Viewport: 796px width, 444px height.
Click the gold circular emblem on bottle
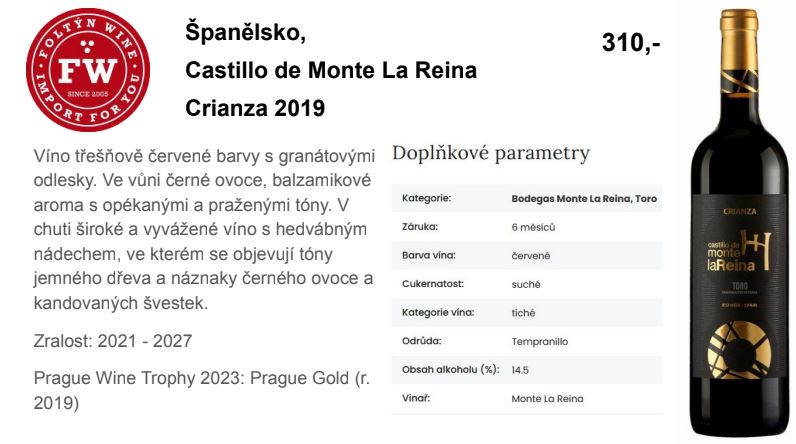[739, 351]
